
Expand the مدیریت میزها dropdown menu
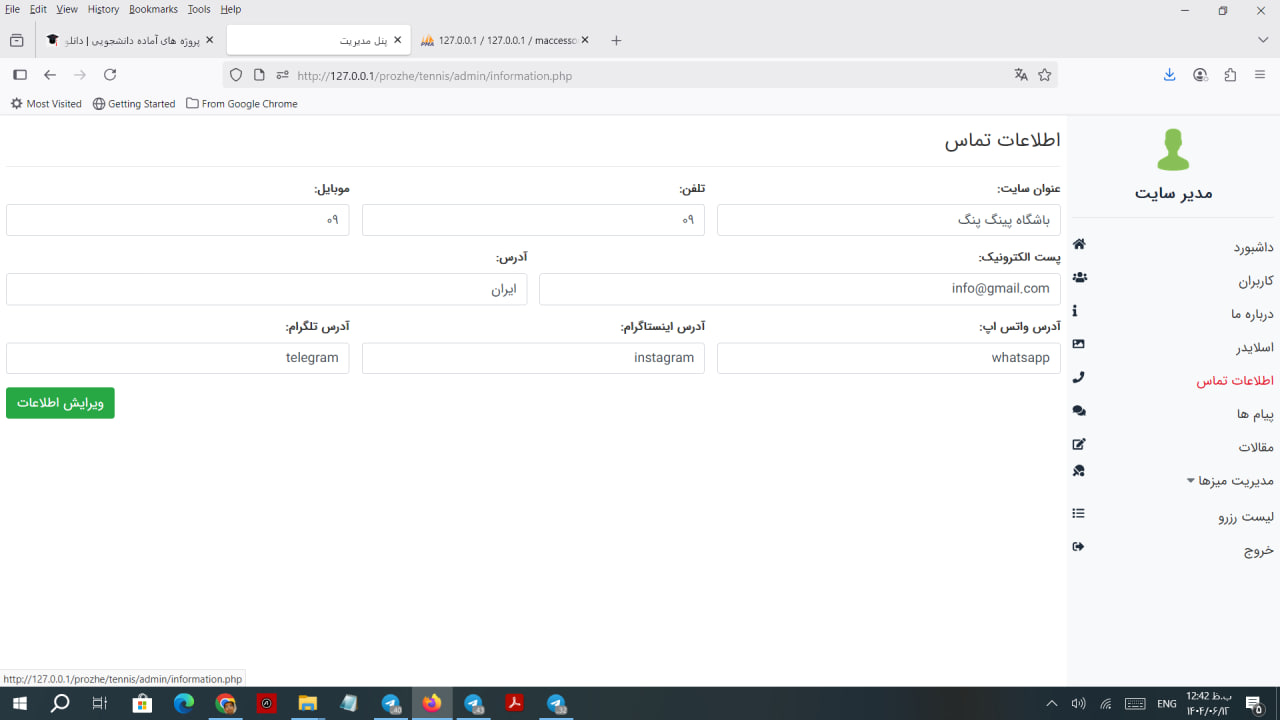click(x=1230, y=481)
